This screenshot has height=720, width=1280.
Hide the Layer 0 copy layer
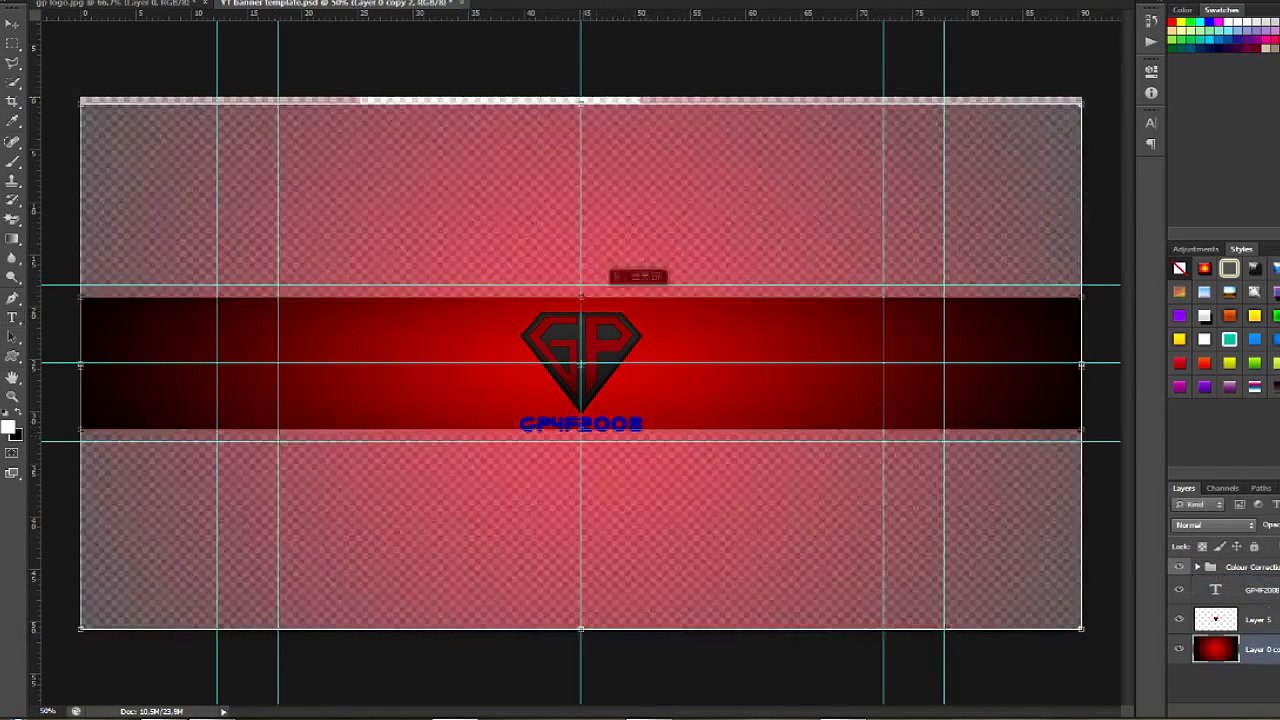[x=1179, y=650]
